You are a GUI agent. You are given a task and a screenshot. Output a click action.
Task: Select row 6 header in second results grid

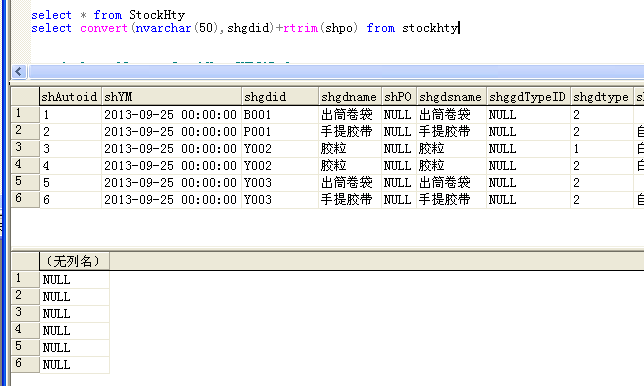pyautogui.click(x=25, y=364)
